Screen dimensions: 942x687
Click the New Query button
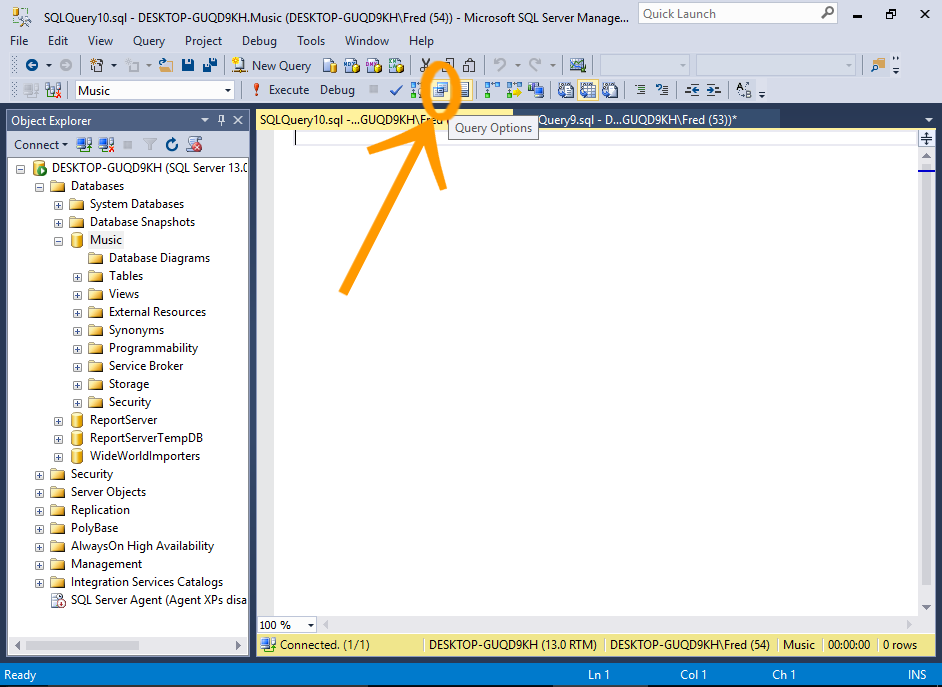(x=272, y=65)
